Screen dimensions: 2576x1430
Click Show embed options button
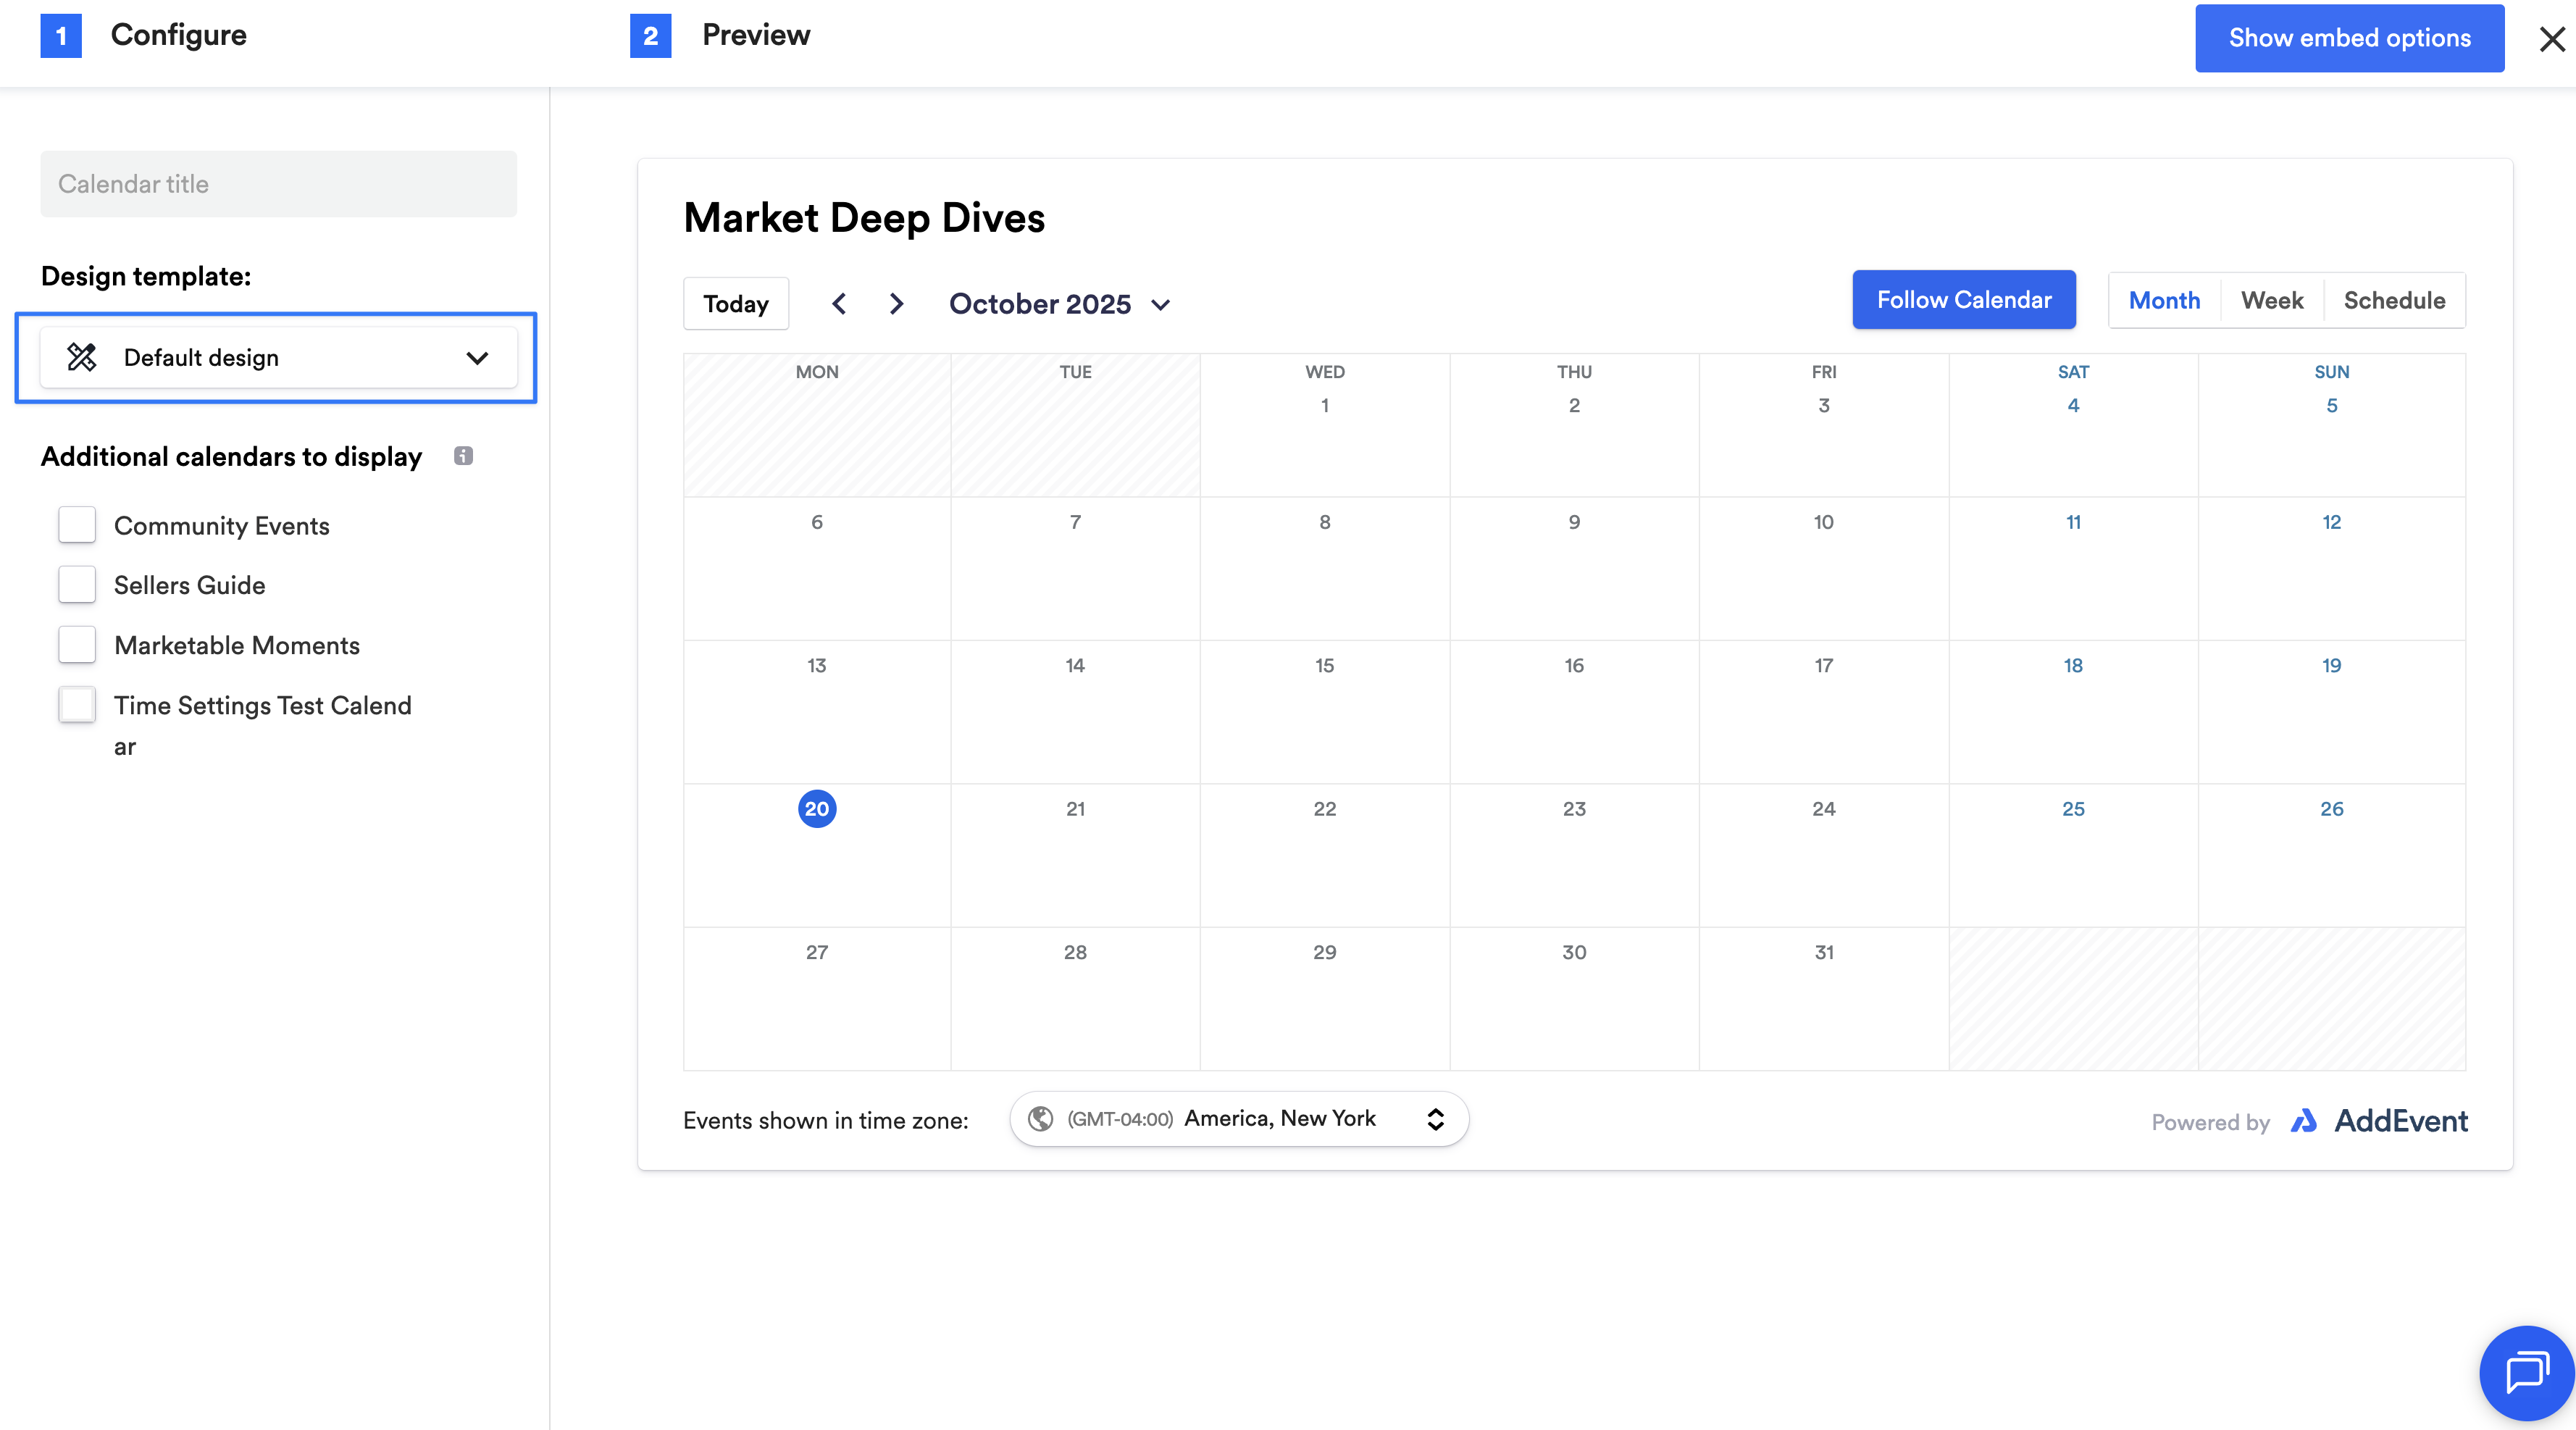point(2349,38)
